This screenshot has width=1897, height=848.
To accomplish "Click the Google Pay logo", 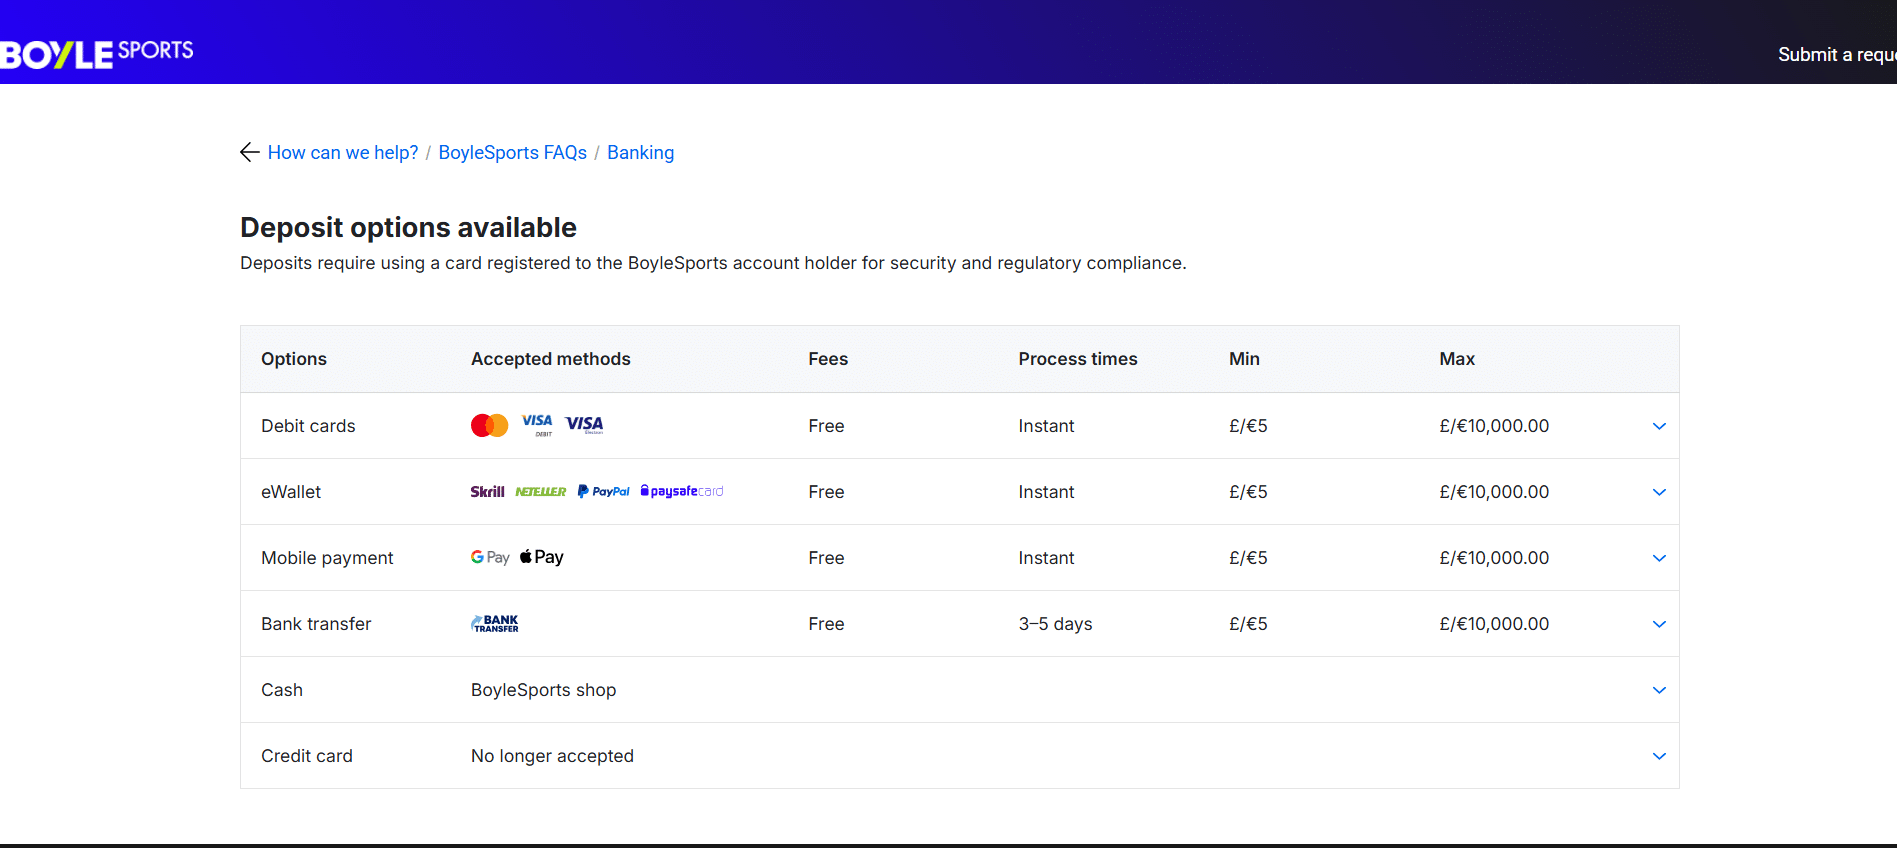I will [490, 557].
